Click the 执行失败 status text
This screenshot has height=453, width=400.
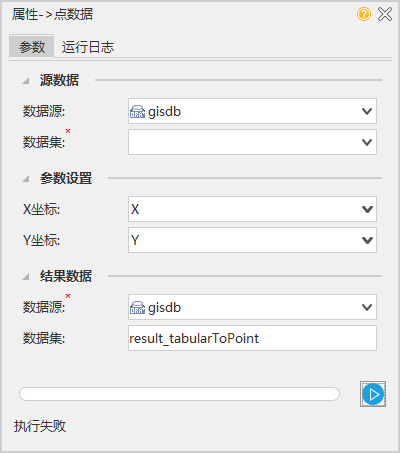[40, 426]
